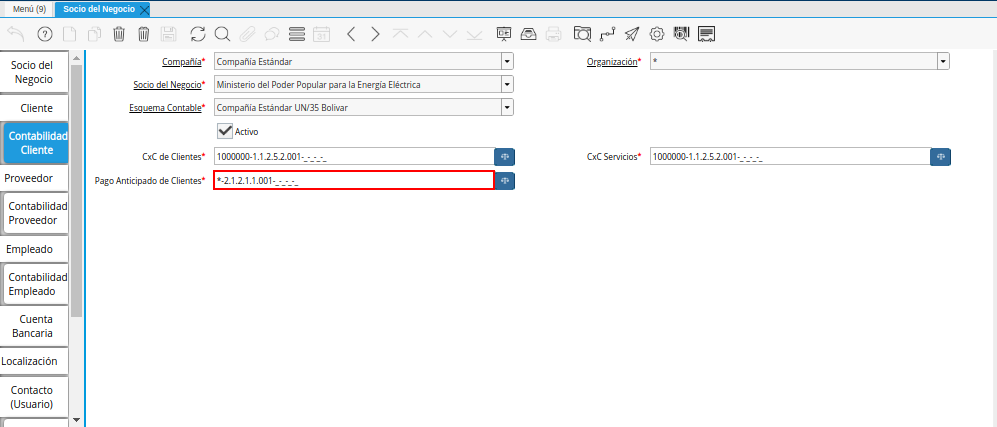Open the Socio del Negocio side tab
997x427 pixels.
32,72
